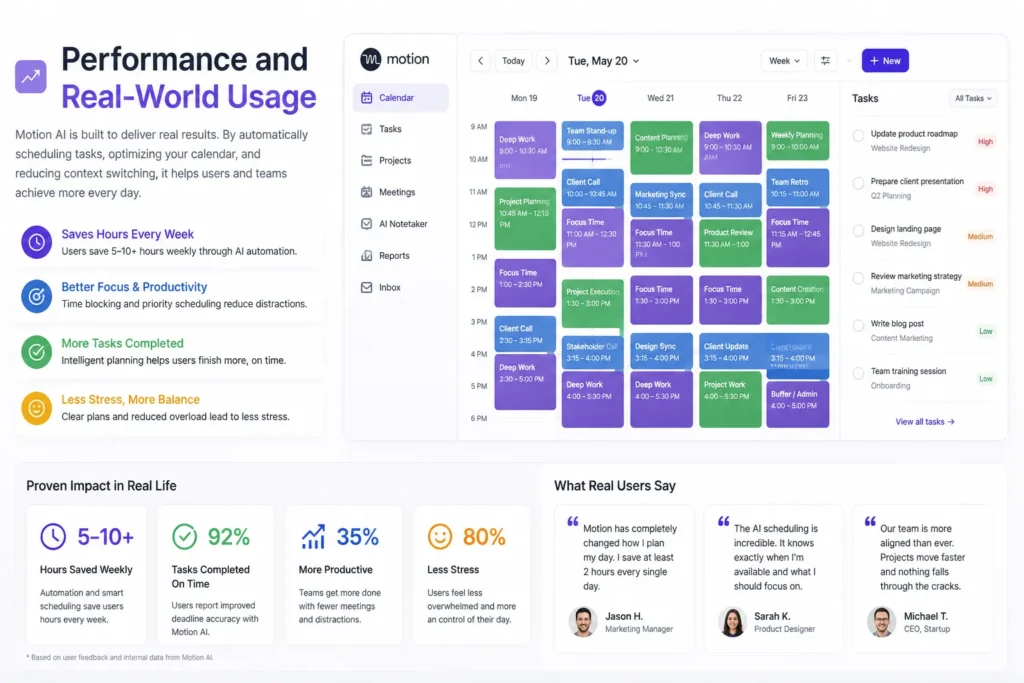Screen dimensions: 1024x683
Task: Open Project Work event on Thursday
Action: (x=730, y=400)
